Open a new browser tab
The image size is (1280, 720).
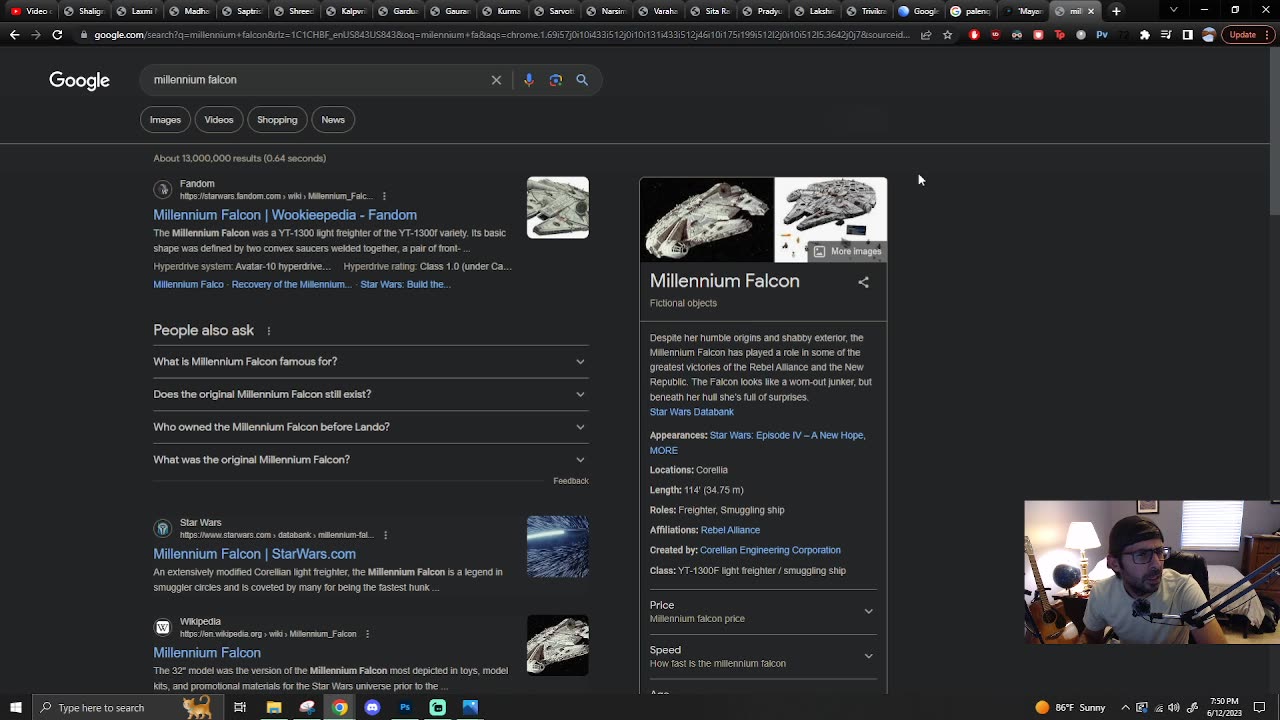click(1116, 11)
